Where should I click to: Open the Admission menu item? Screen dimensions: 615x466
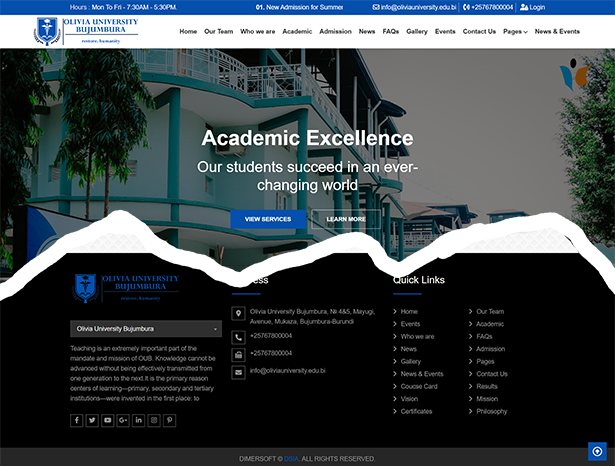(x=335, y=31)
